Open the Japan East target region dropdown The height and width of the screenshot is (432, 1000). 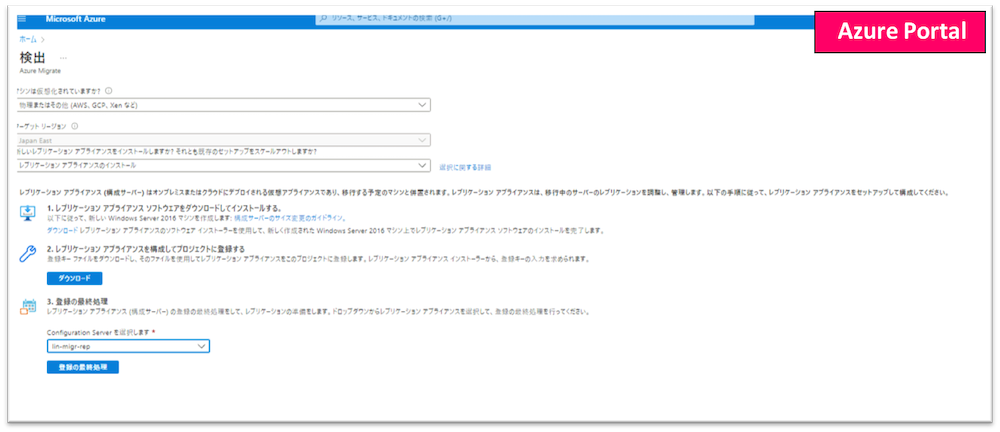coord(223,140)
